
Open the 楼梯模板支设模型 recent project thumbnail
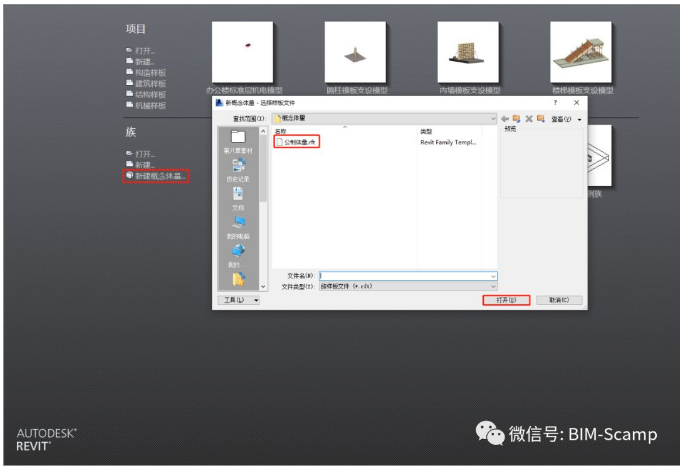(x=581, y=52)
